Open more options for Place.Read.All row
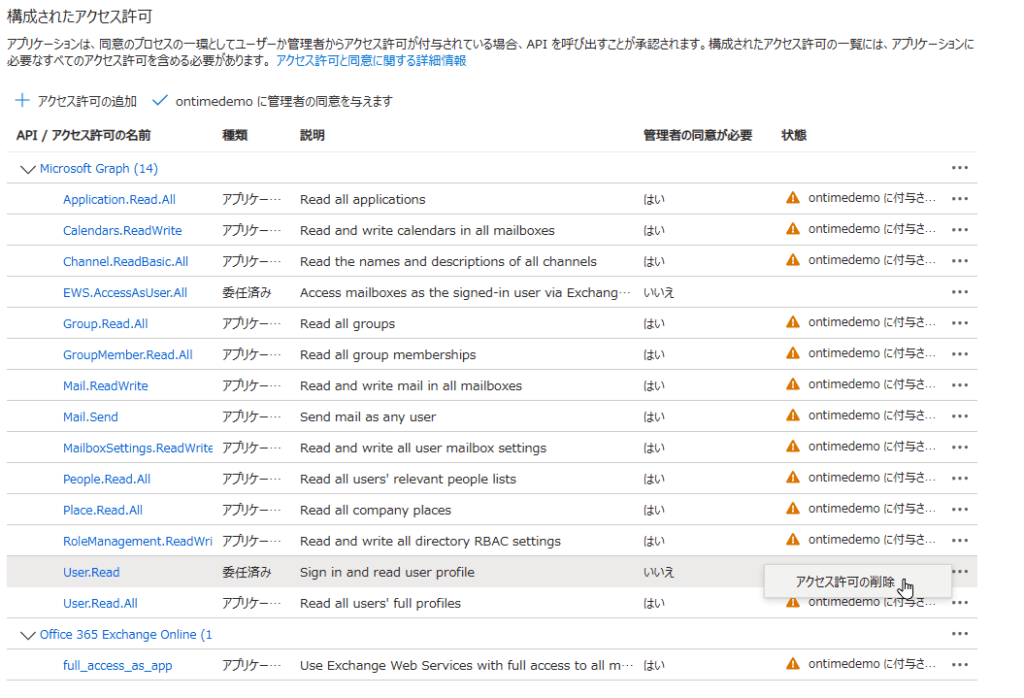This screenshot has height=698, width=1024. coord(959,509)
